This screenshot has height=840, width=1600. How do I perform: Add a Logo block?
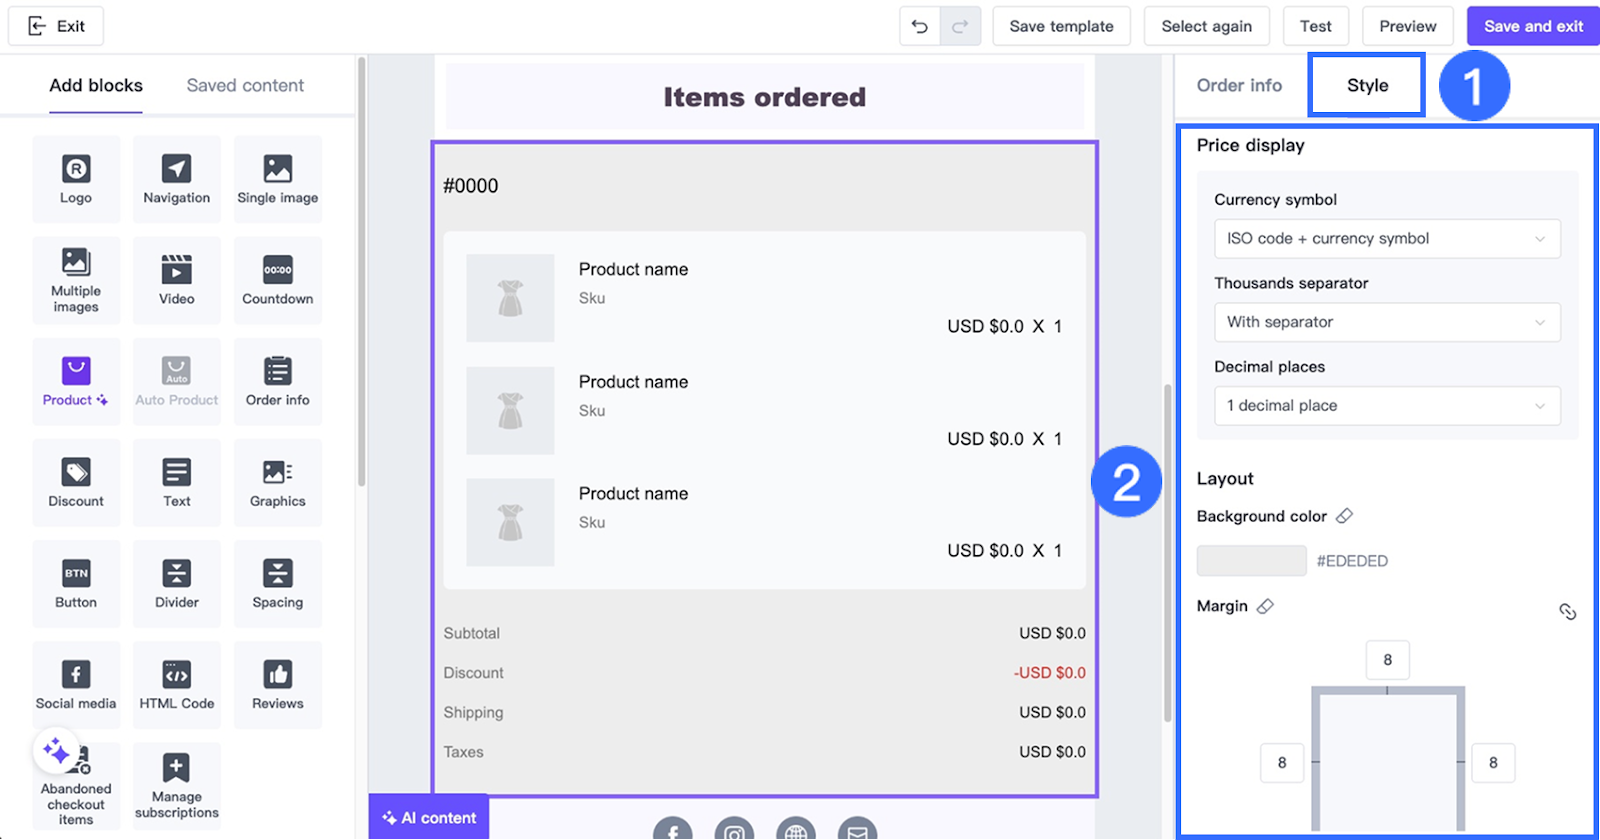pos(76,178)
